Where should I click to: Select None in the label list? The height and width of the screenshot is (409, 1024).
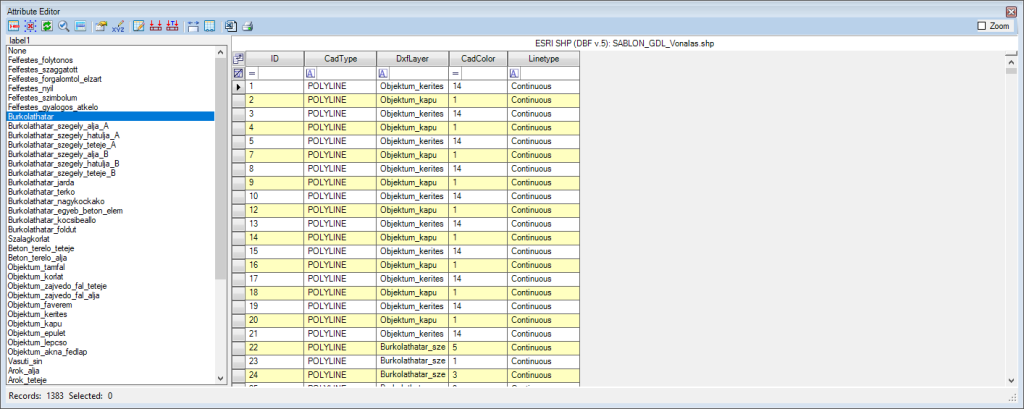(x=16, y=51)
